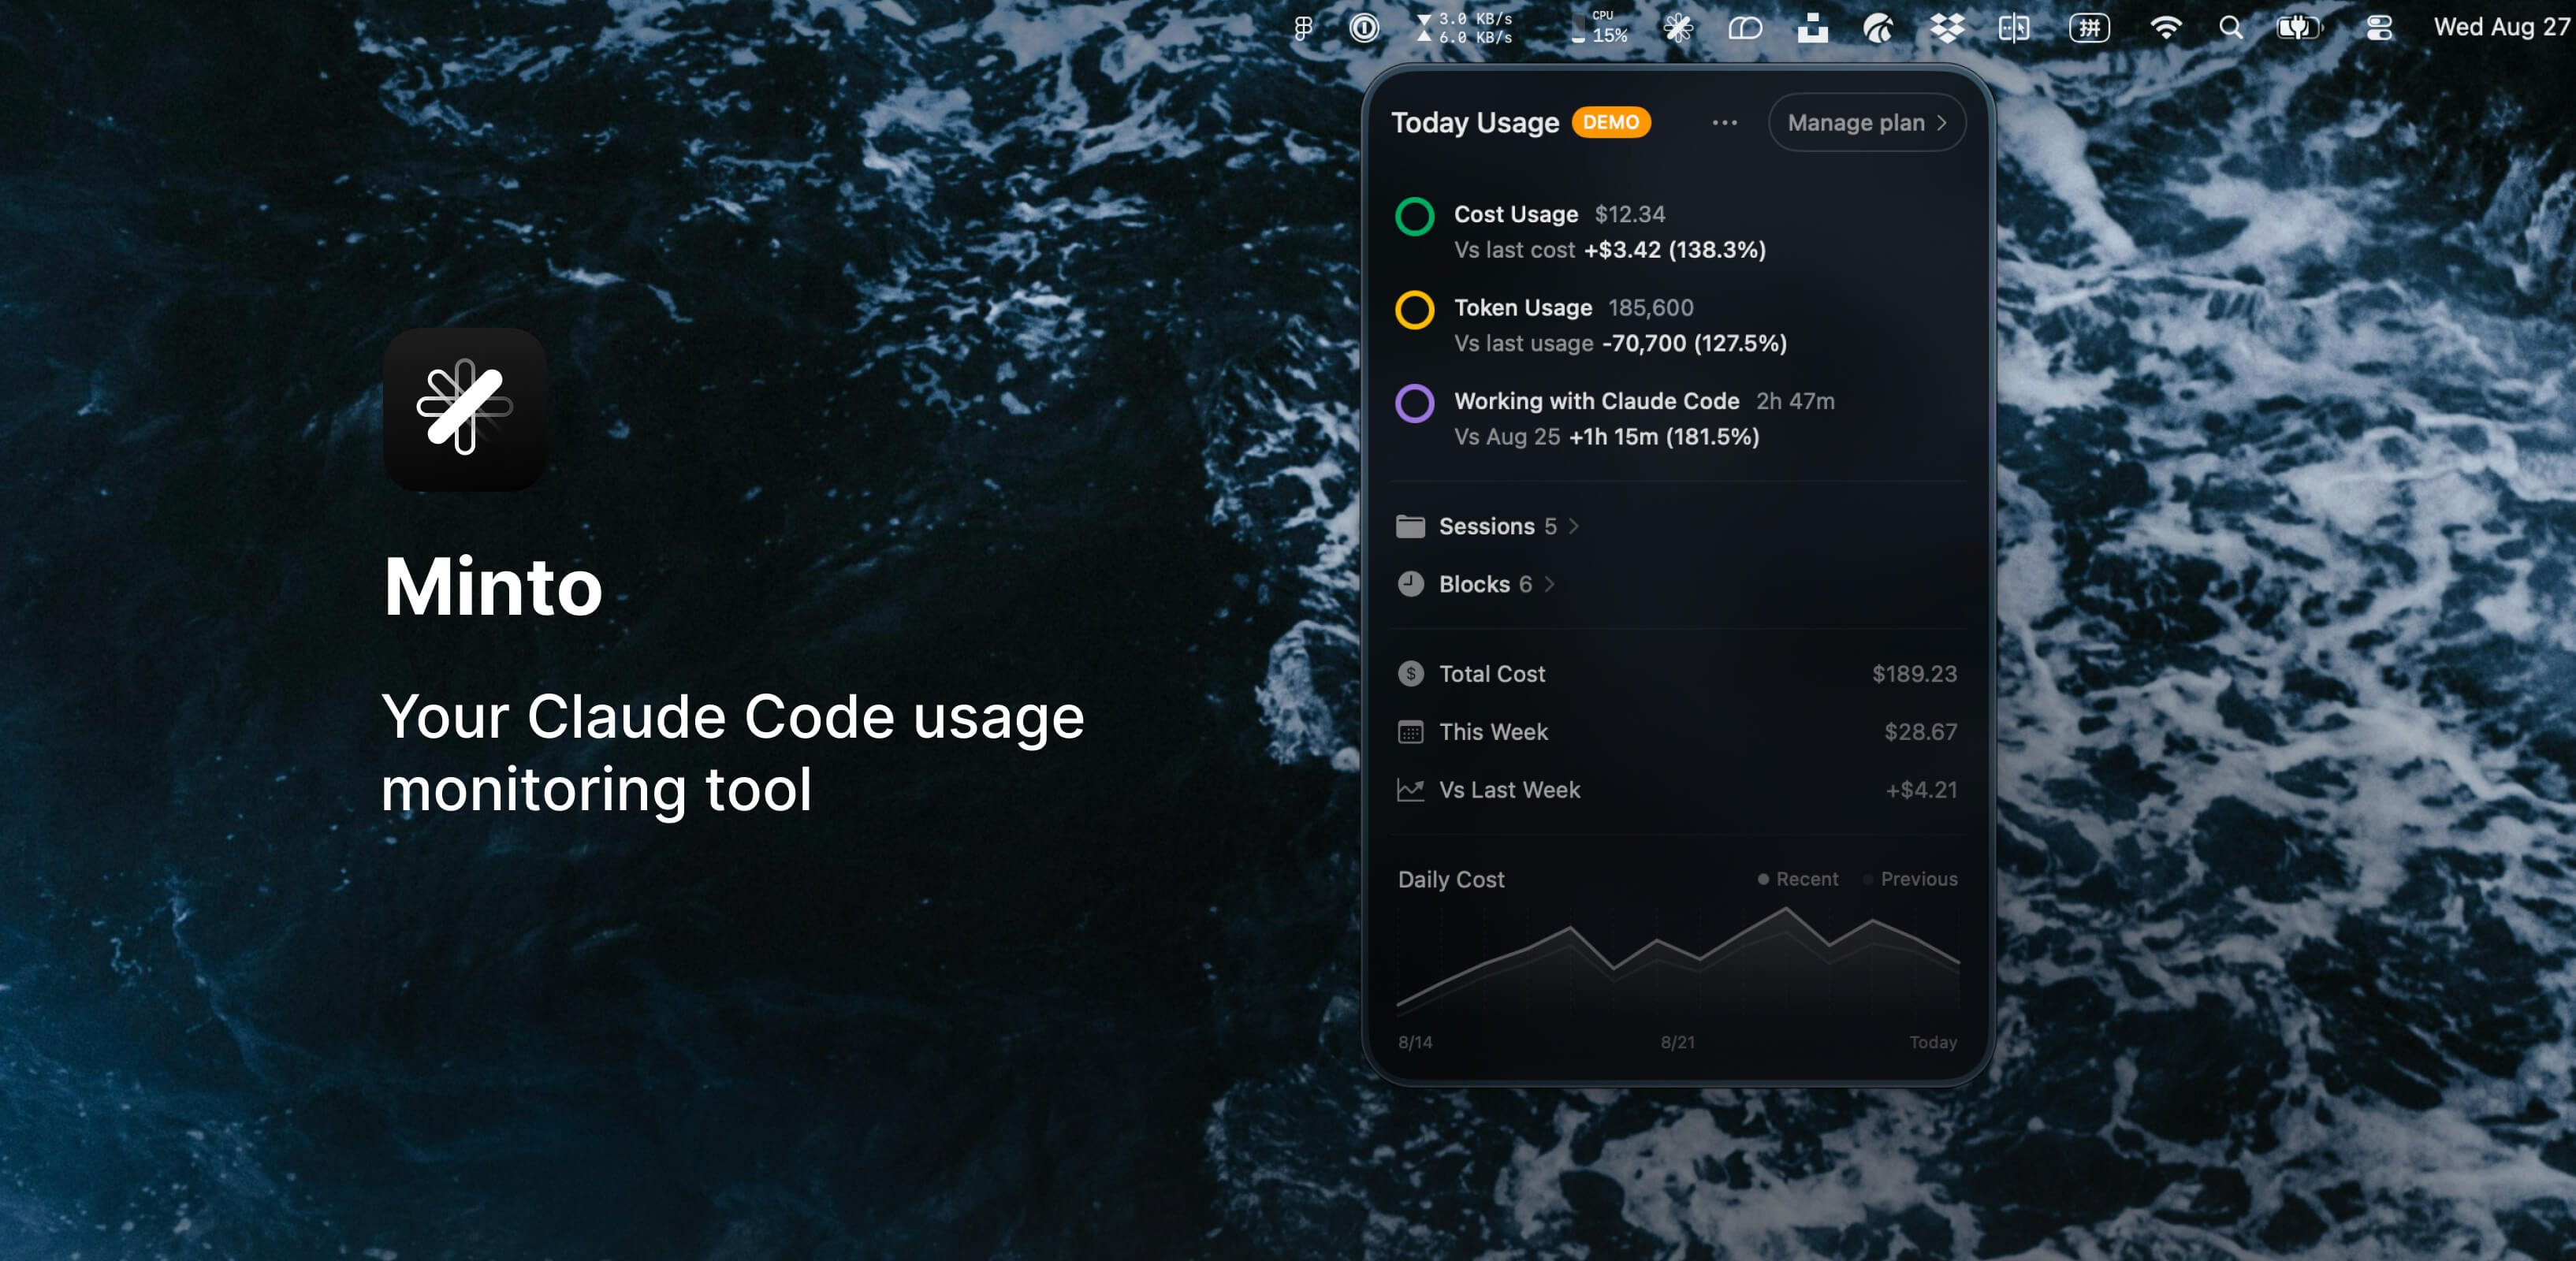
Task: Toggle the Previous series in legend
Action: coord(1910,879)
